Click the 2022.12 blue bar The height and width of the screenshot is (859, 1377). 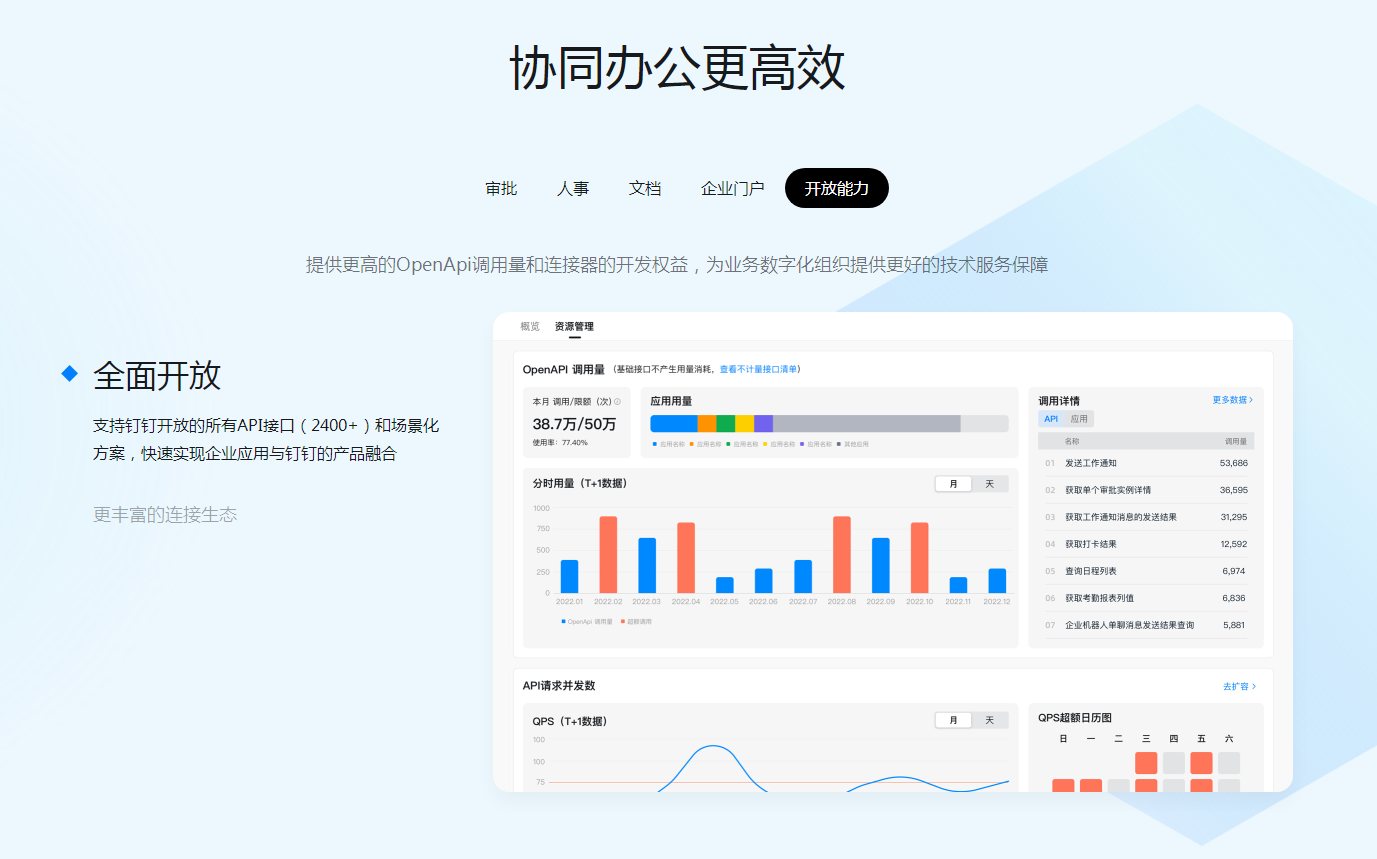[x=997, y=581]
